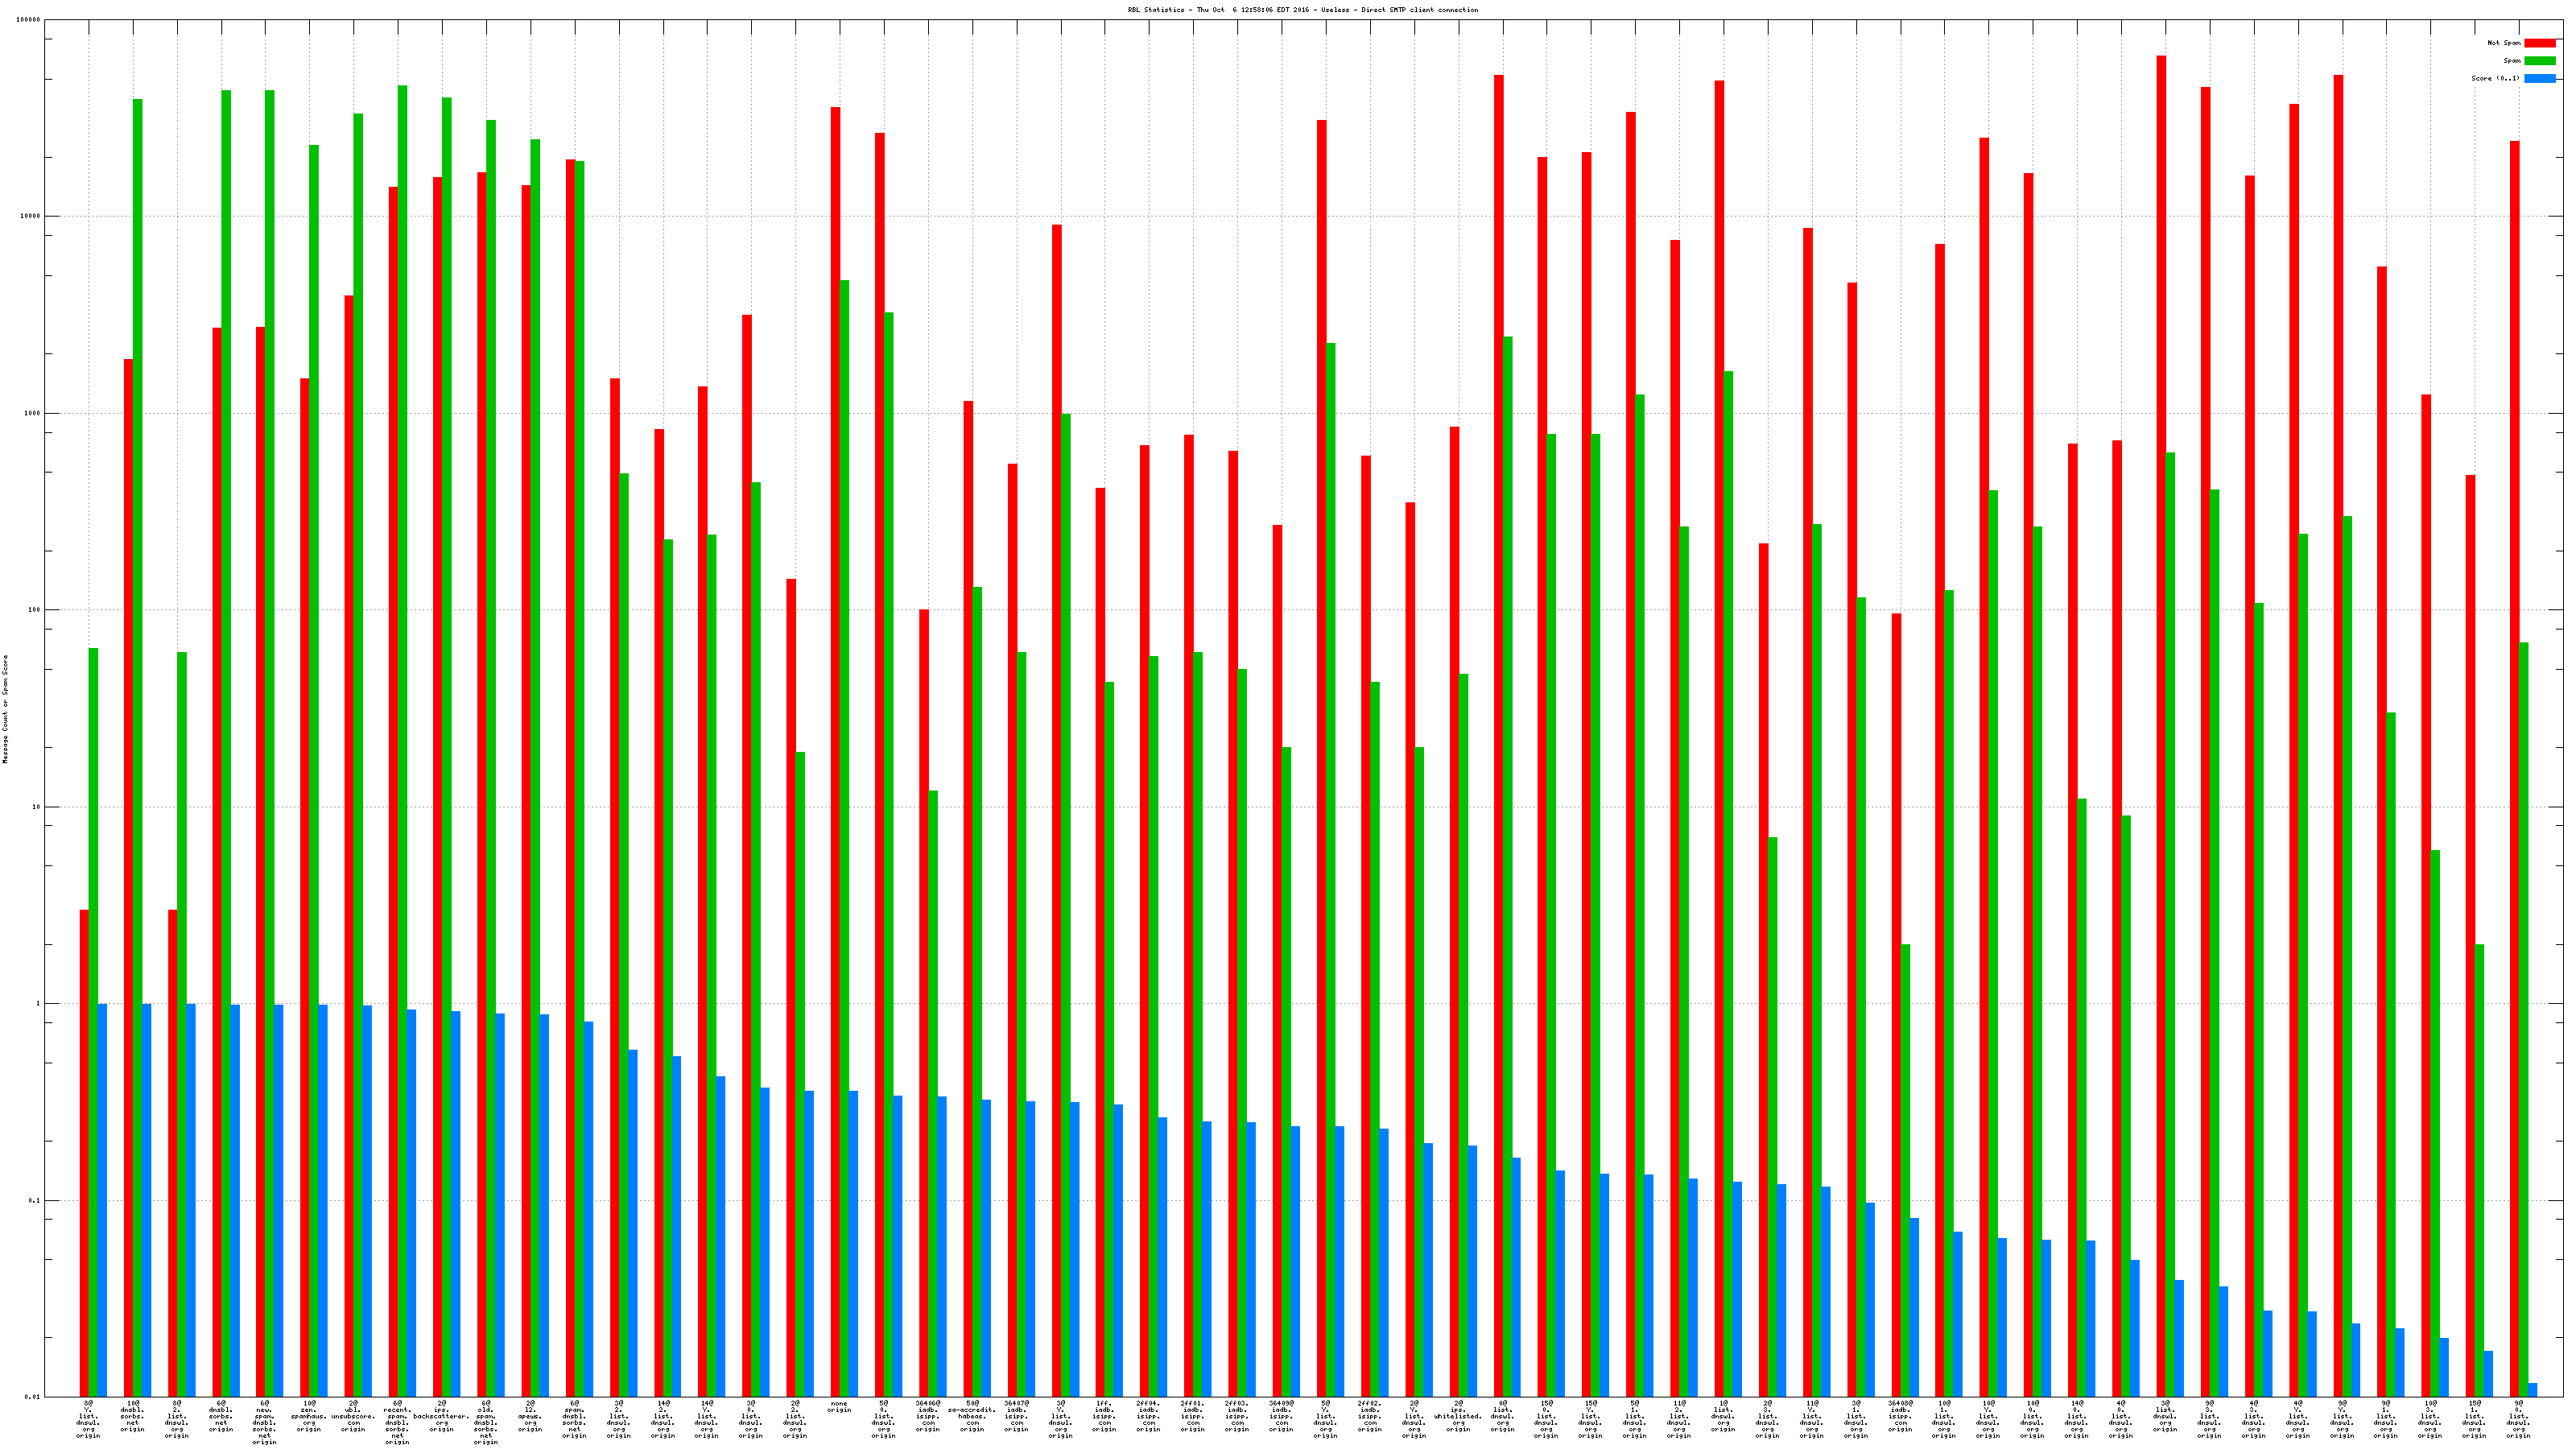Click the ips.backscatterer.org x-axis label
2576x1449 pixels.
coord(441,1416)
